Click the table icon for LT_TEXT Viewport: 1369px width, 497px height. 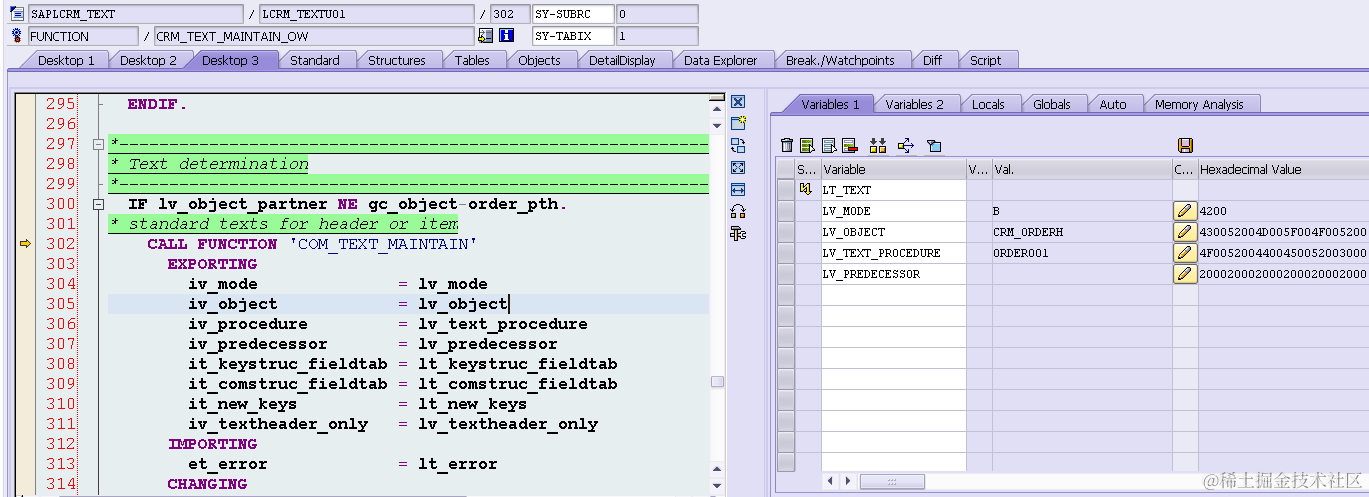(x=805, y=190)
